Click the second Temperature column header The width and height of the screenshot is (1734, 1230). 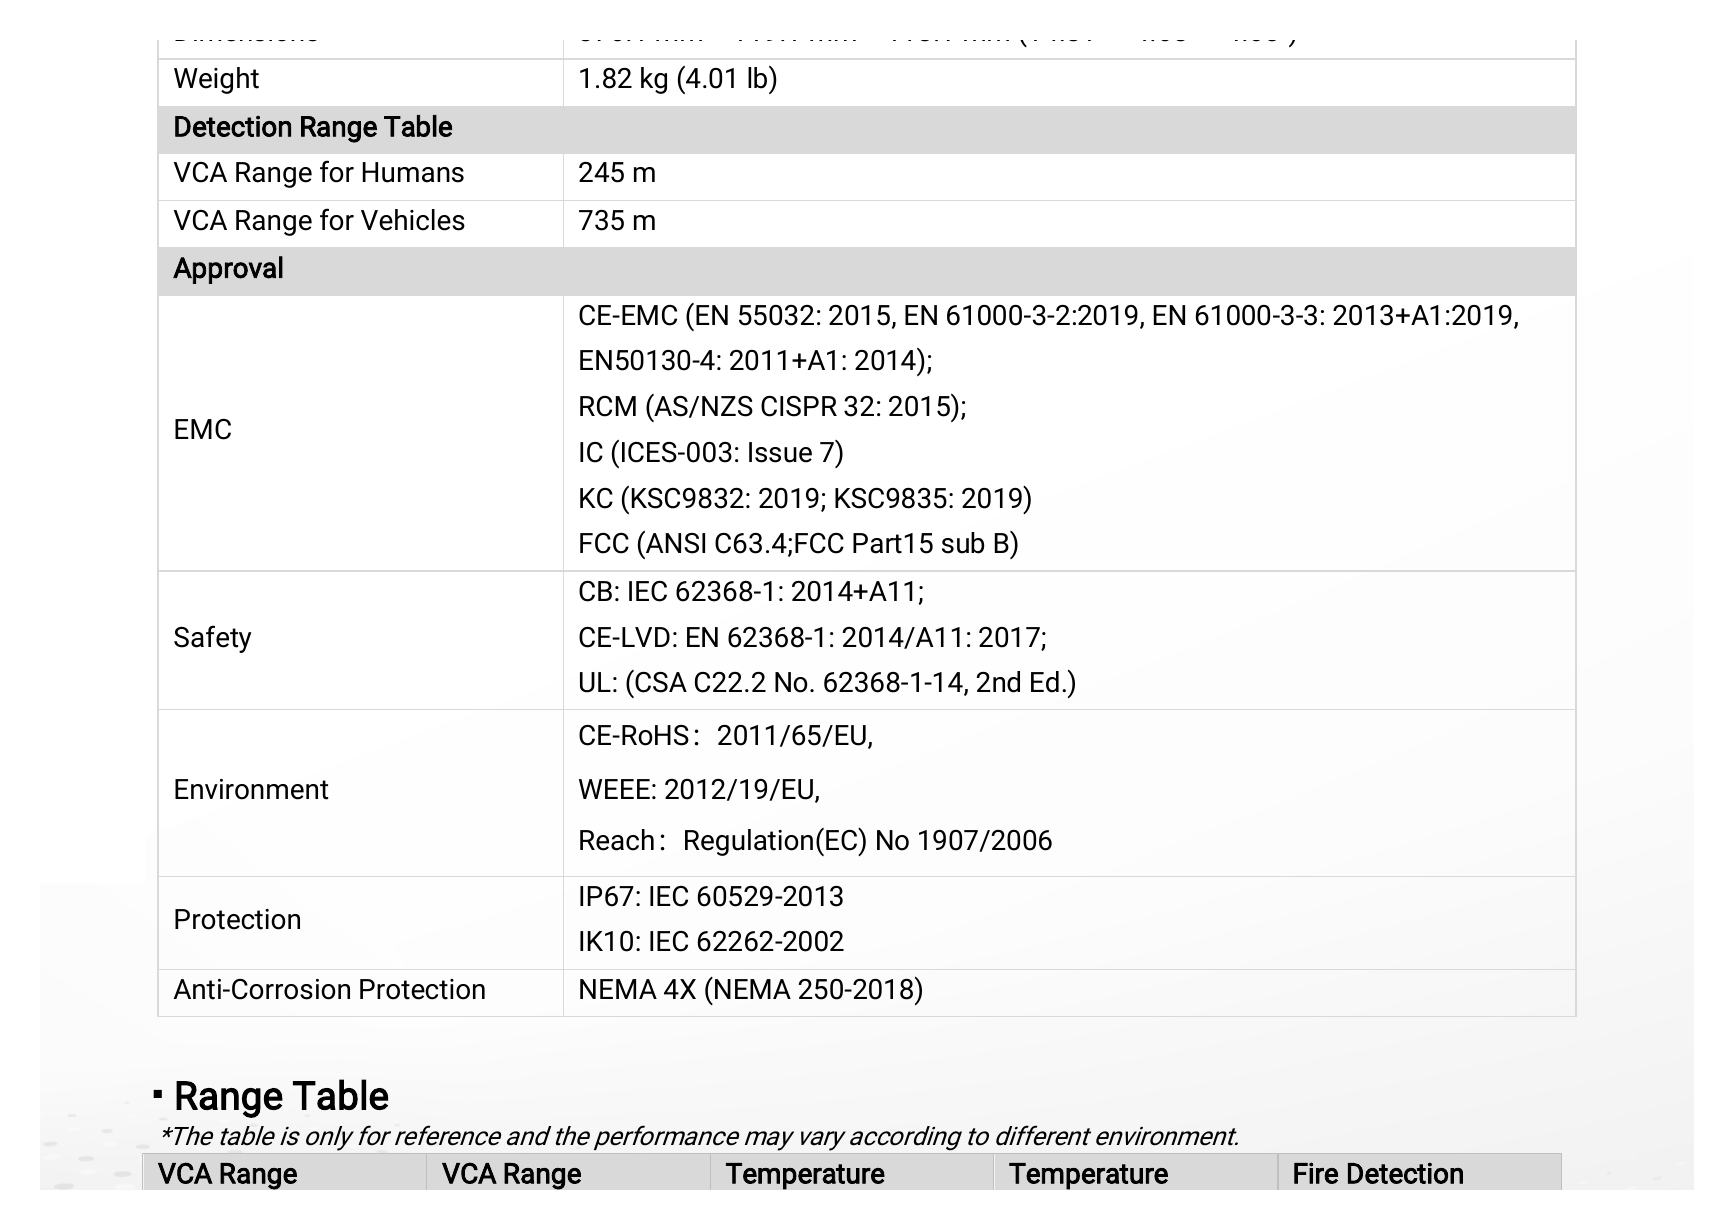pyautogui.click(x=1088, y=1174)
